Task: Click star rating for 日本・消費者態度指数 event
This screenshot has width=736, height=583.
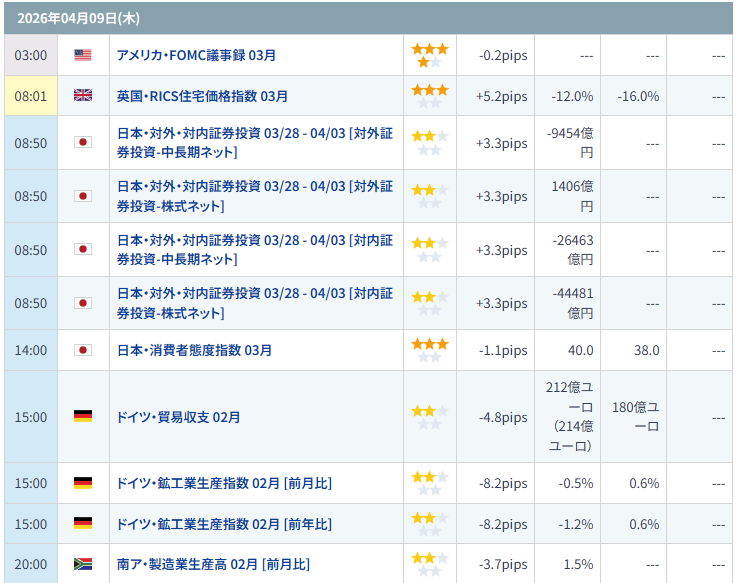Action: click(x=430, y=350)
